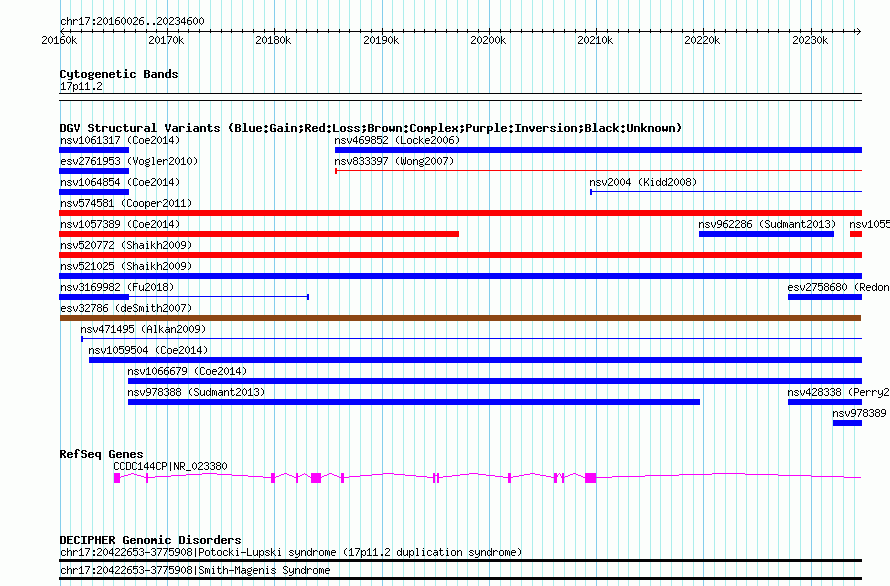The width and height of the screenshot is (890, 586).
Task: Click the largest exon box of CCDC144CP
Action: (591, 478)
